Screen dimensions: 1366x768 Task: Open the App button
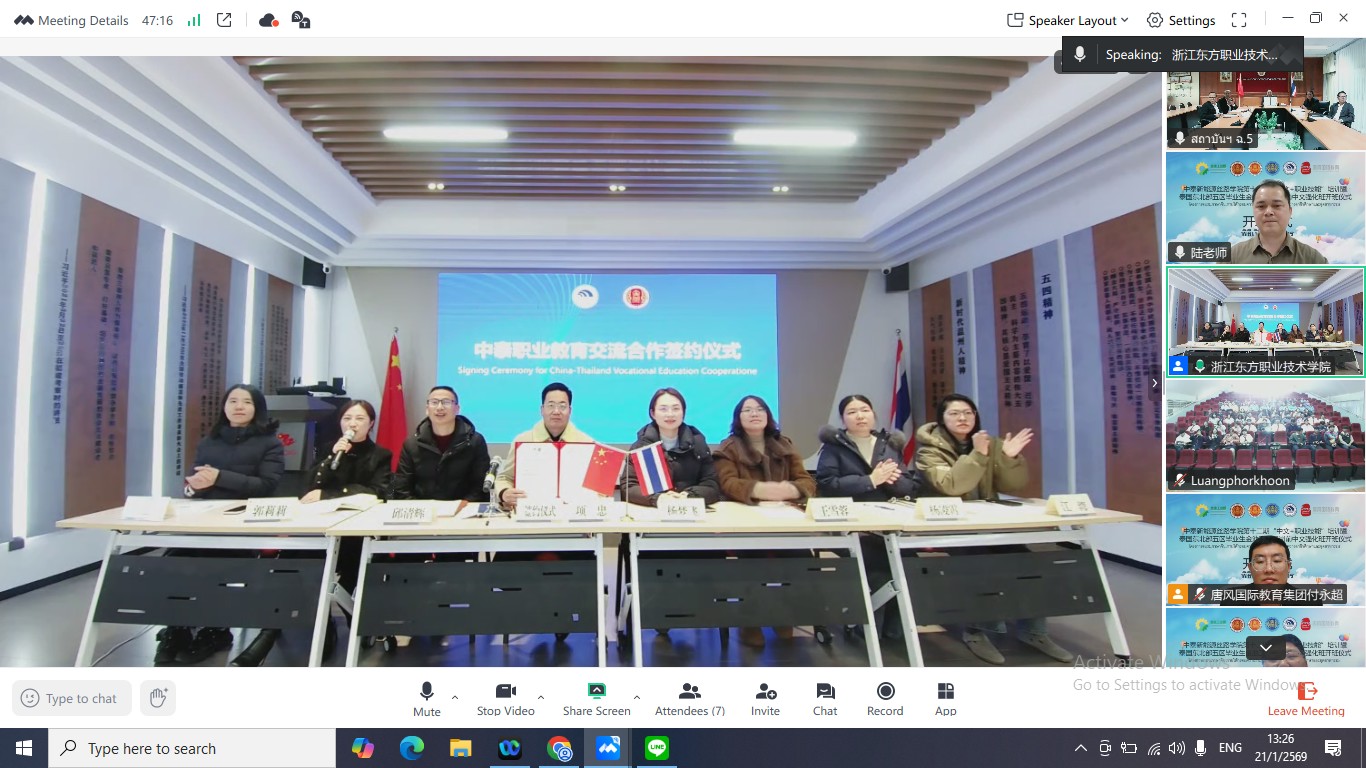[946, 699]
